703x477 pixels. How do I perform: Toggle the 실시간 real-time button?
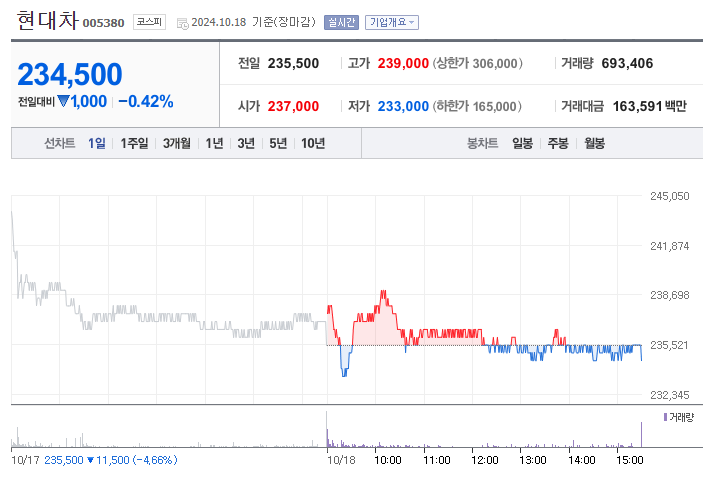tap(341, 22)
